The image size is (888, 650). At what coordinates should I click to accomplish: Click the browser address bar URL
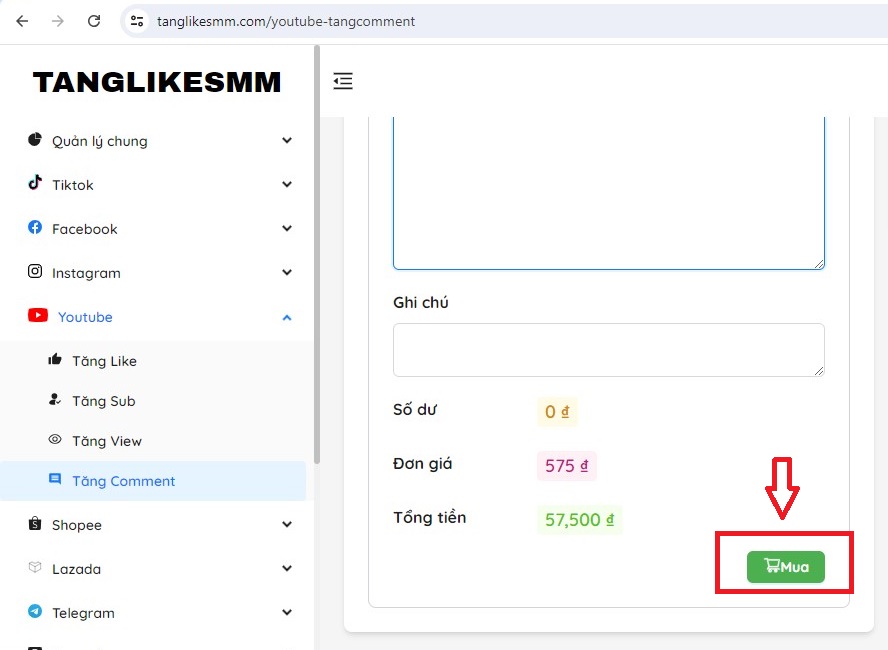pos(286,22)
